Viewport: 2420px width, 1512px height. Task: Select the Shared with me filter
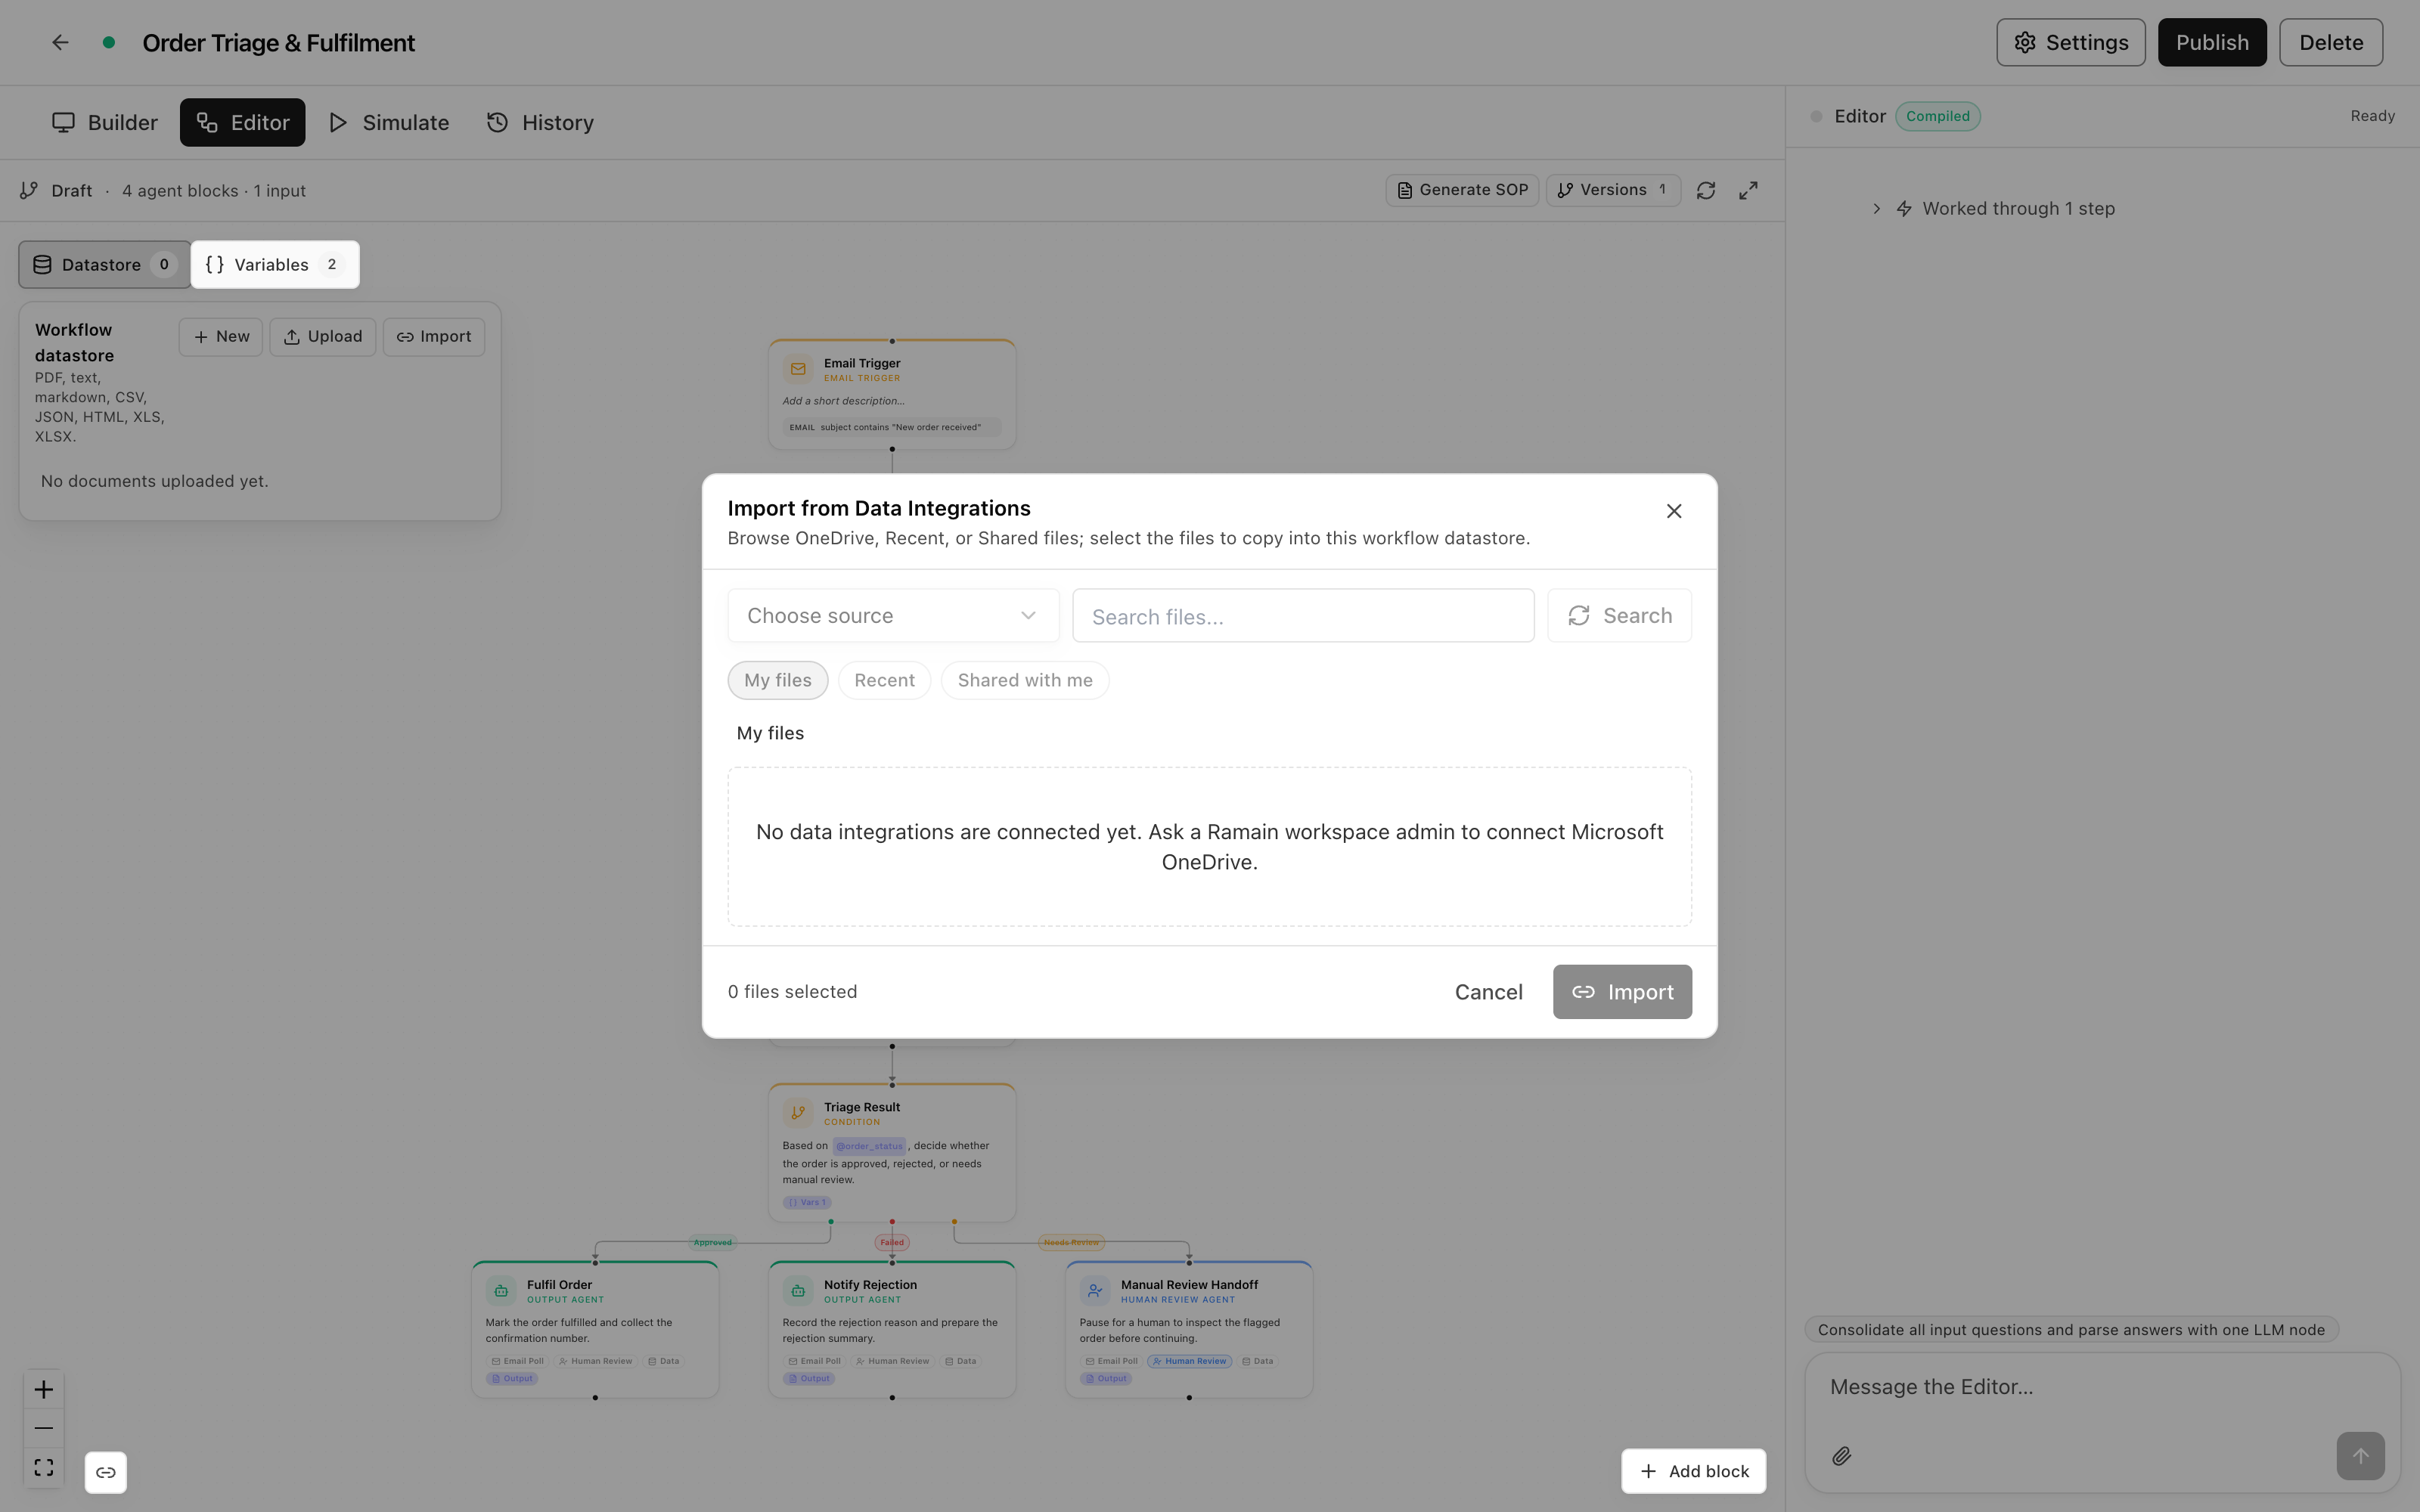tap(1024, 680)
